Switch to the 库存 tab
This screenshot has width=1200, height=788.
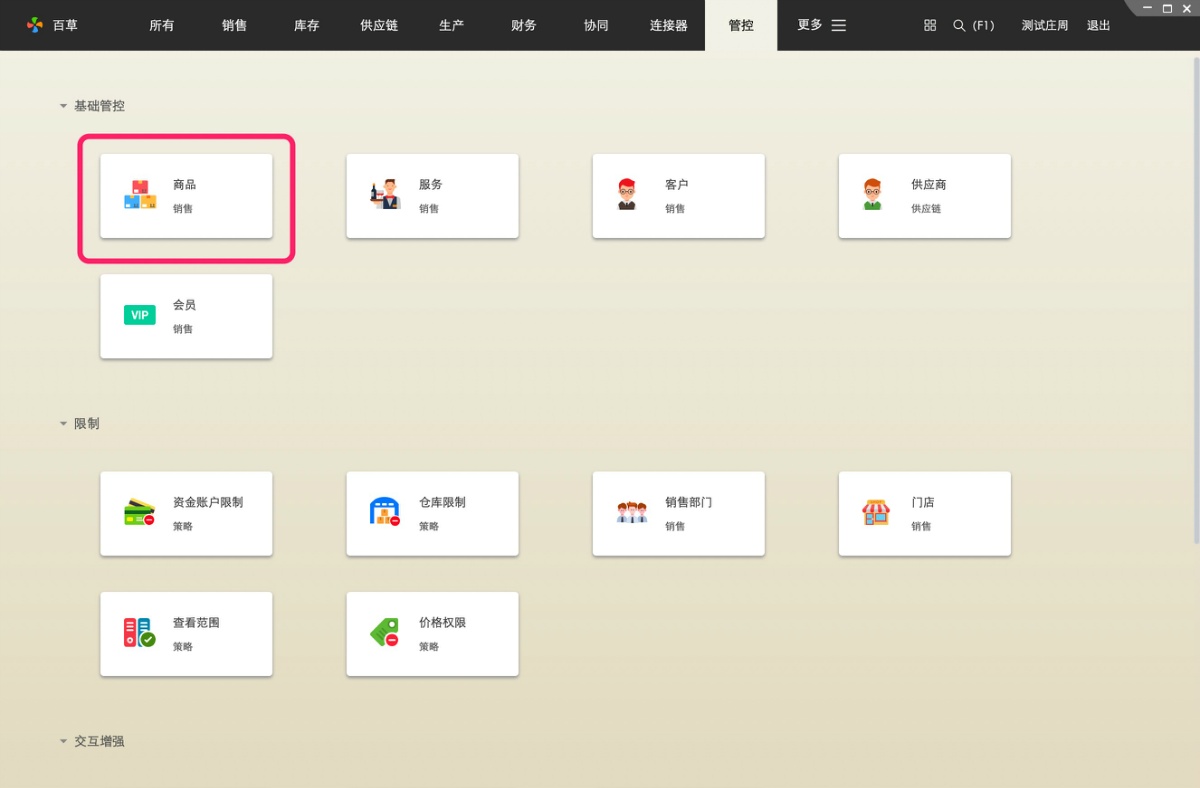pyautogui.click(x=306, y=25)
